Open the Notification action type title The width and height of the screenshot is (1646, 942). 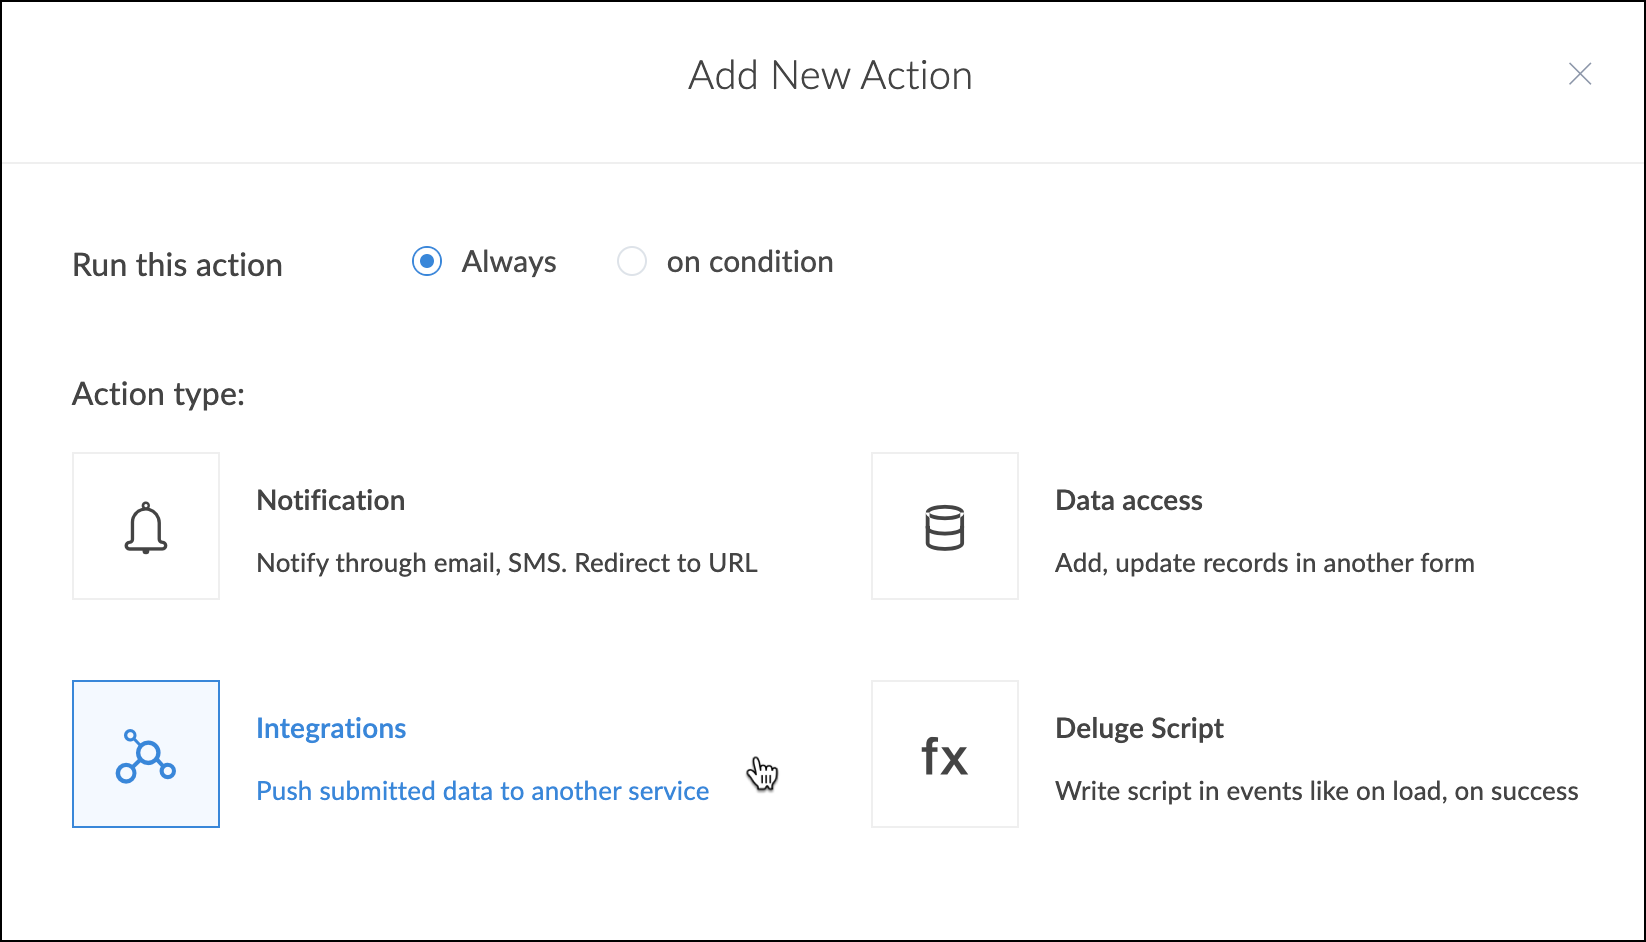(331, 500)
